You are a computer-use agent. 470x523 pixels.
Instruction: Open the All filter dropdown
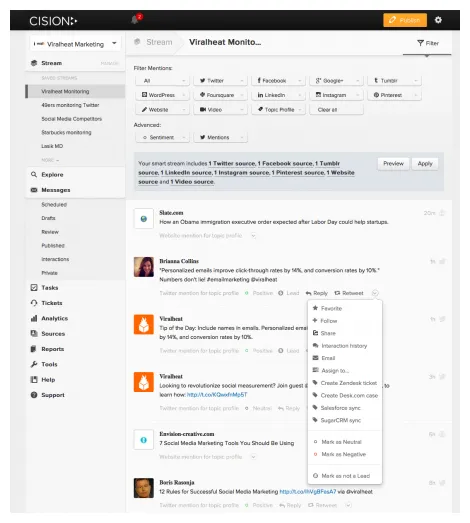[x=162, y=81]
